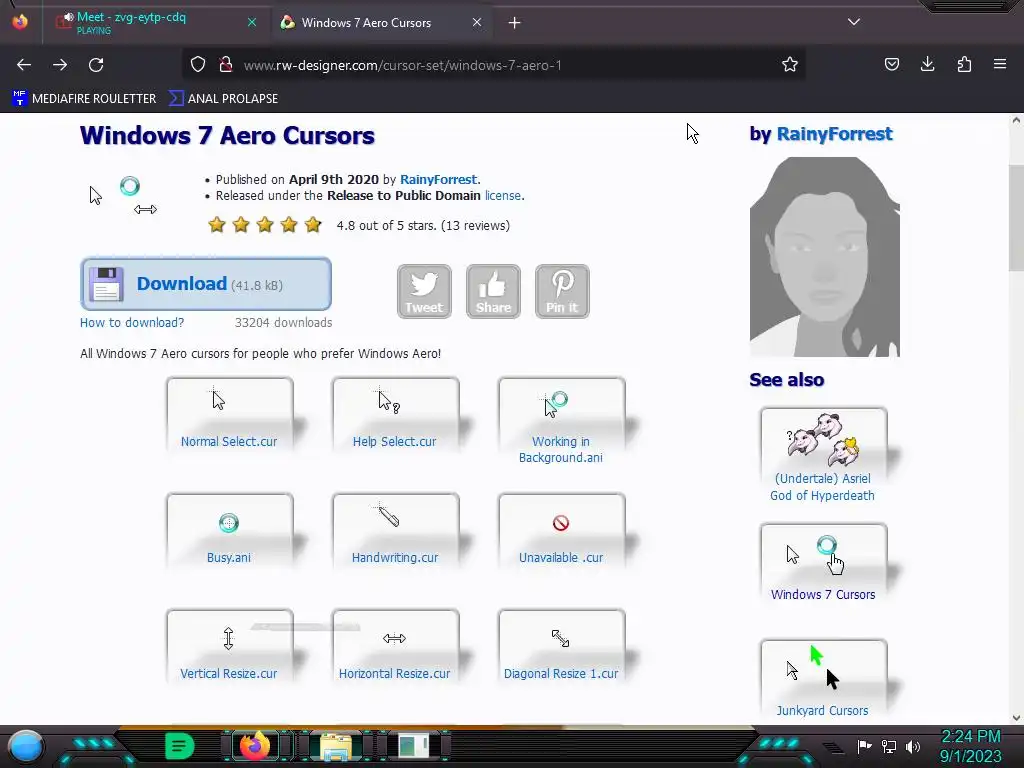The image size is (1024, 768).
Task: Mute the Meet tab audio icon
Action: [x=68, y=18]
